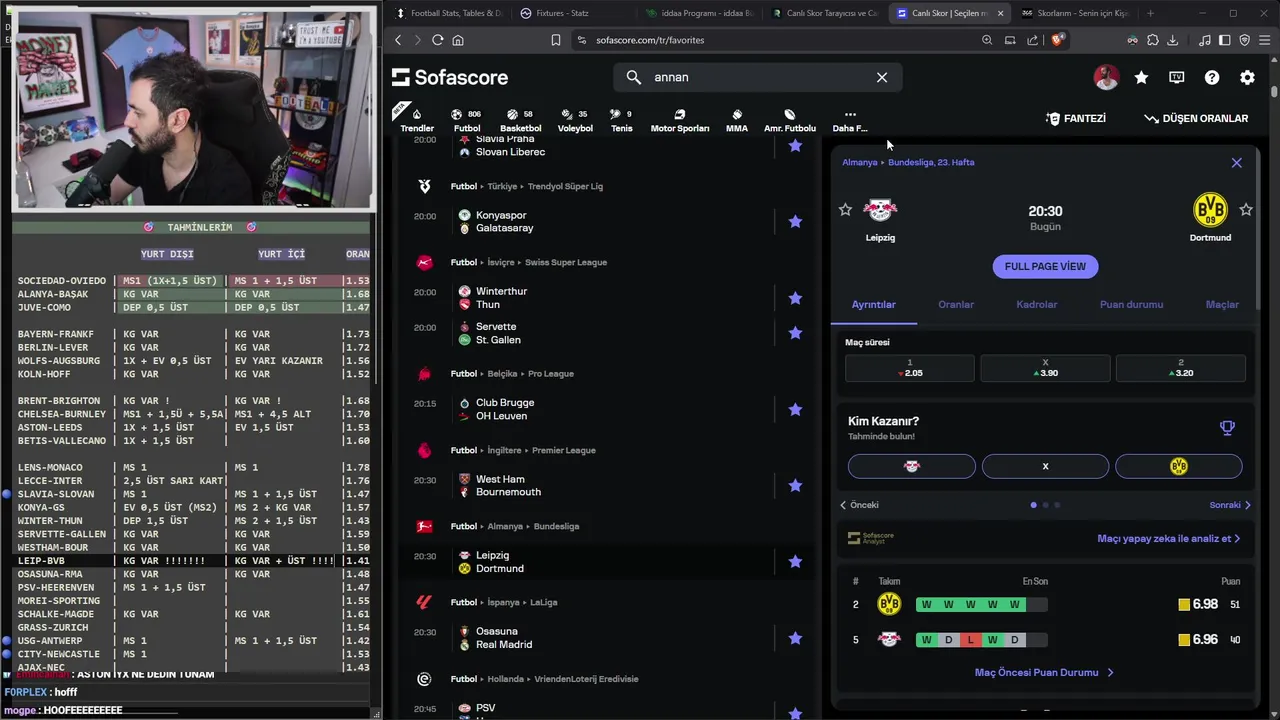Favorite Dortmund team in match panel
1280x720 pixels.
click(x=1246, y=209)
